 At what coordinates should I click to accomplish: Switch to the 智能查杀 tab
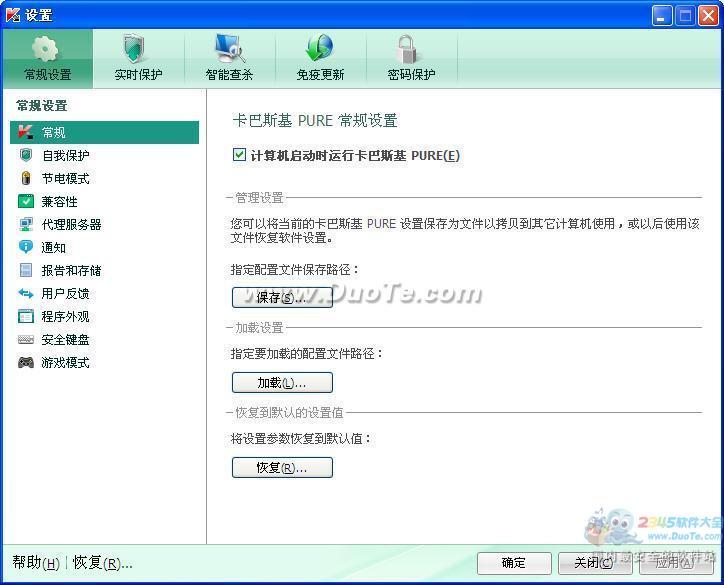pyautogui.click(x=229, y=59)
